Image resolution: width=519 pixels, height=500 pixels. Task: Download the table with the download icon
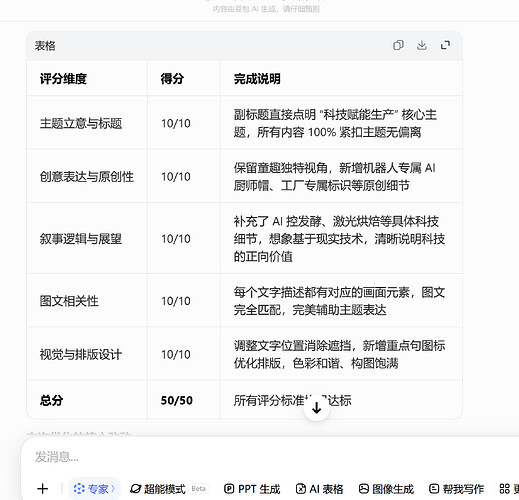pyautogui.click(x=422, y=45)
